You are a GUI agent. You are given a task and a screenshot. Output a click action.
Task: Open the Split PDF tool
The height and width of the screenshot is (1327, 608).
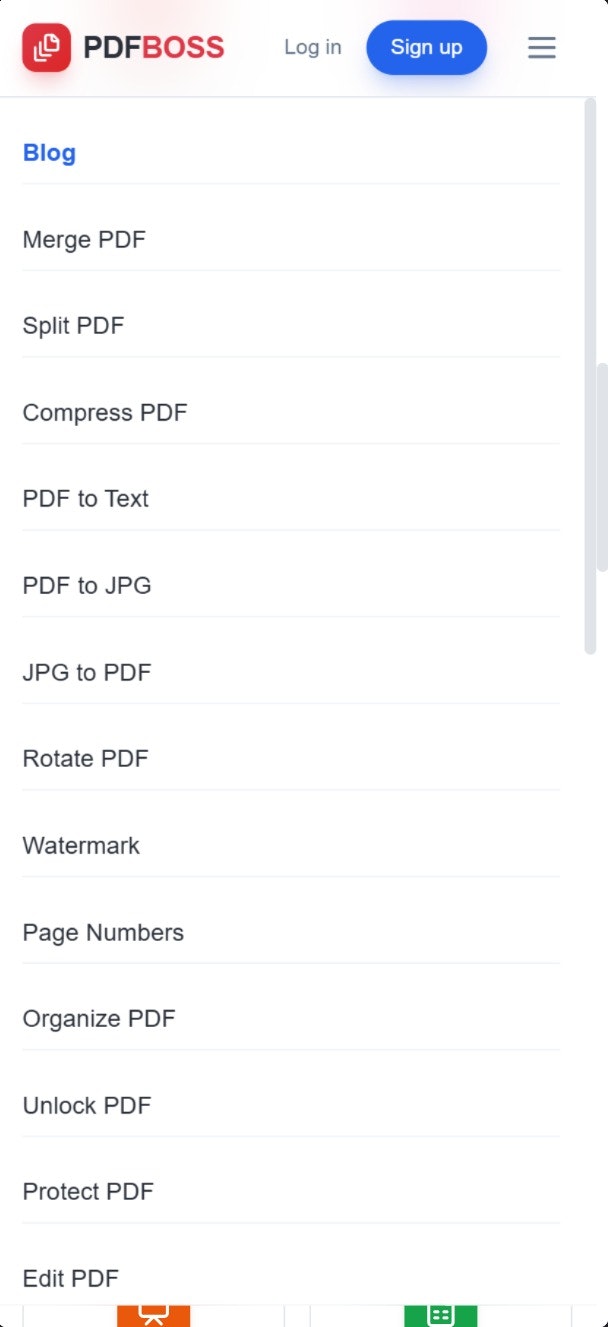point(73,325)
